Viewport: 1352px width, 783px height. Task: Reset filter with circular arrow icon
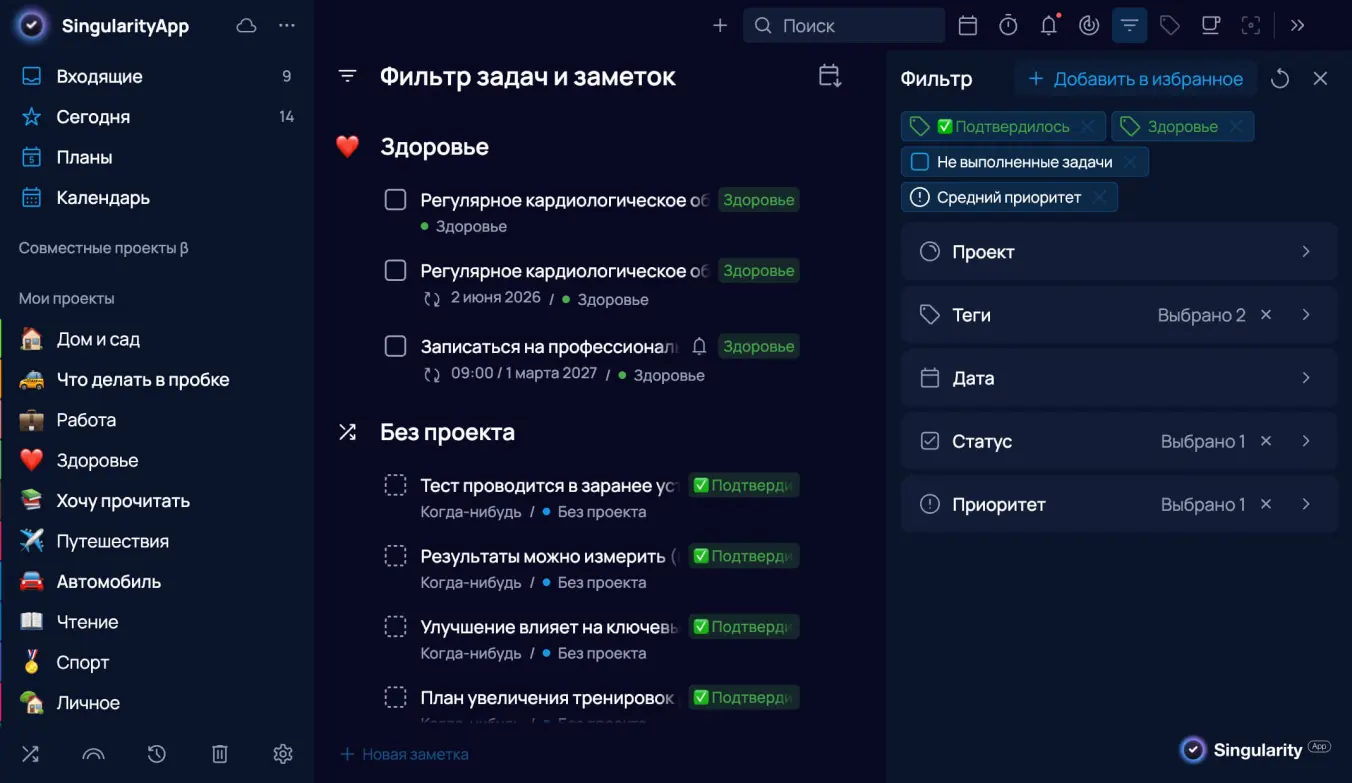pyautogui.click(x=1280, y=79)
